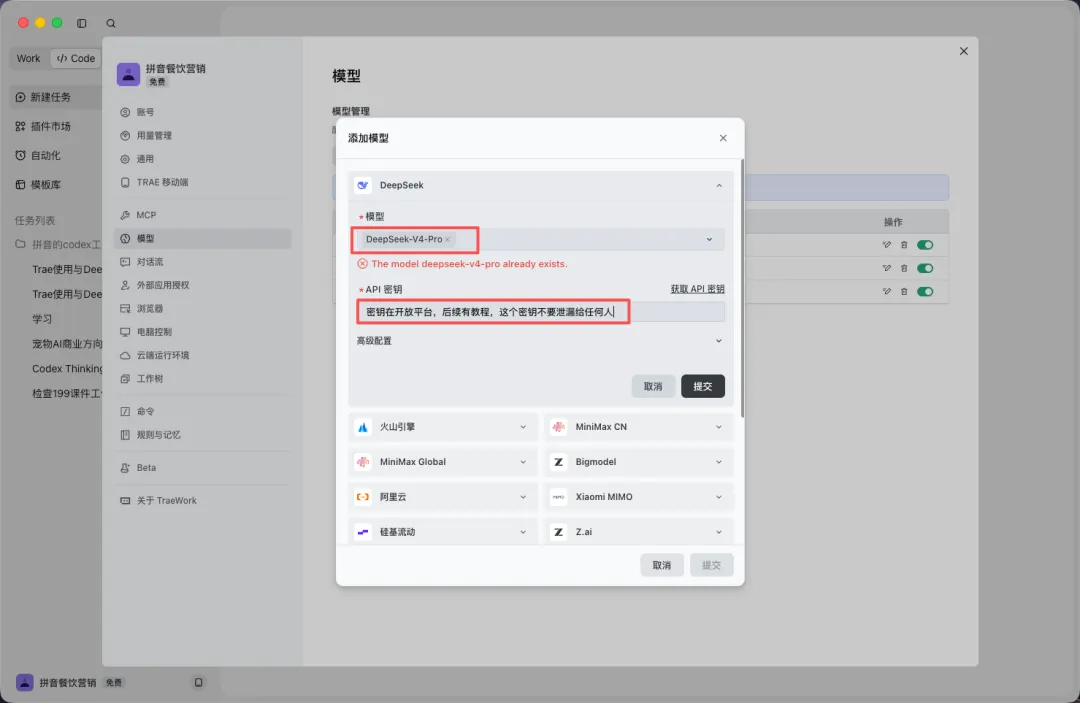Click the 关于 TraeWork icon

(125, 501)
